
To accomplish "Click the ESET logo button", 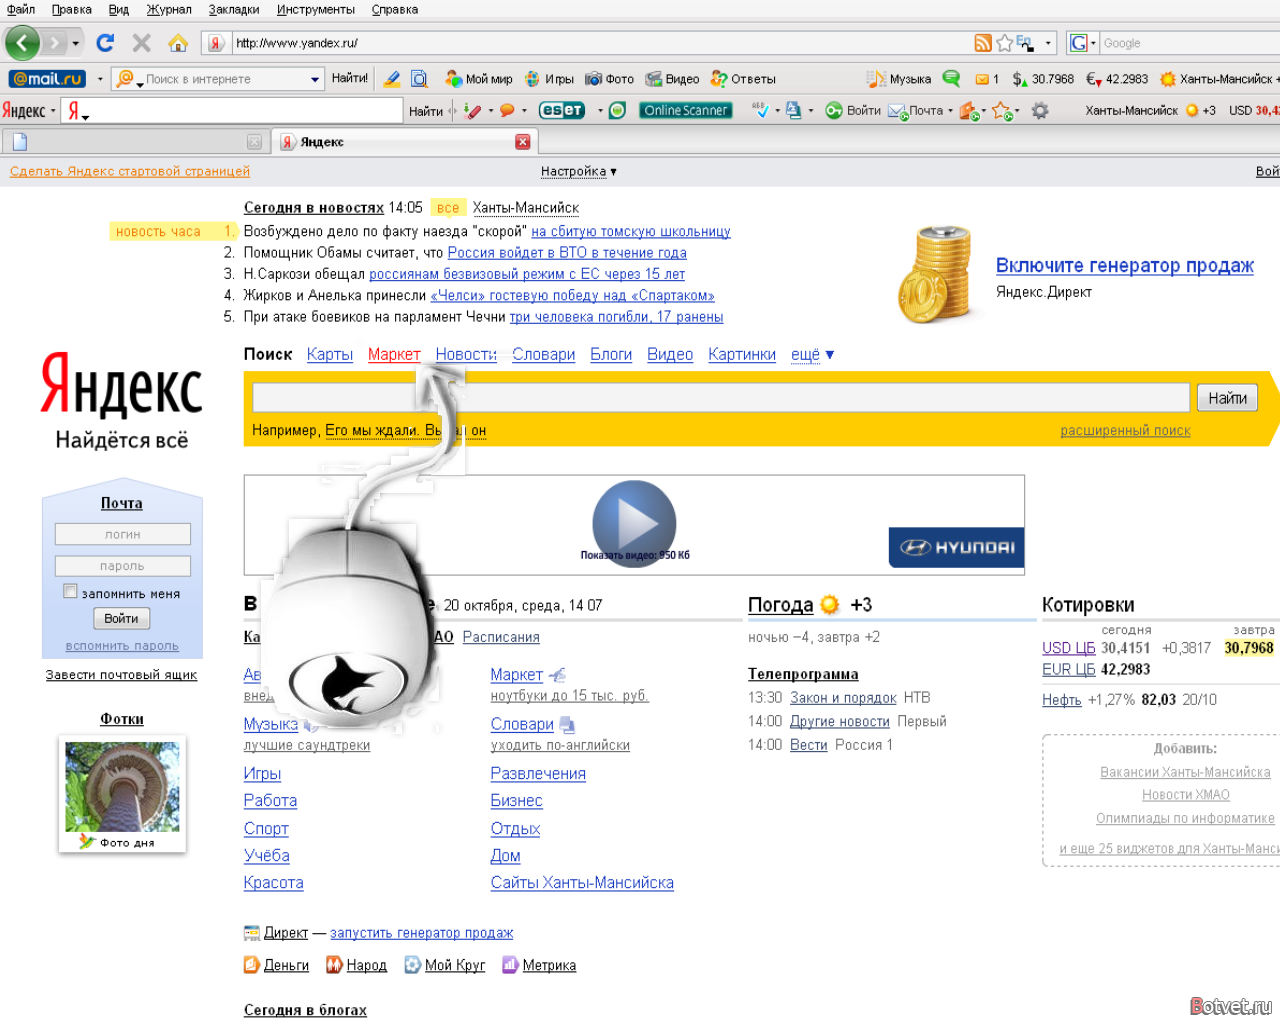I will pyautogui.click(x=562, y=110).
